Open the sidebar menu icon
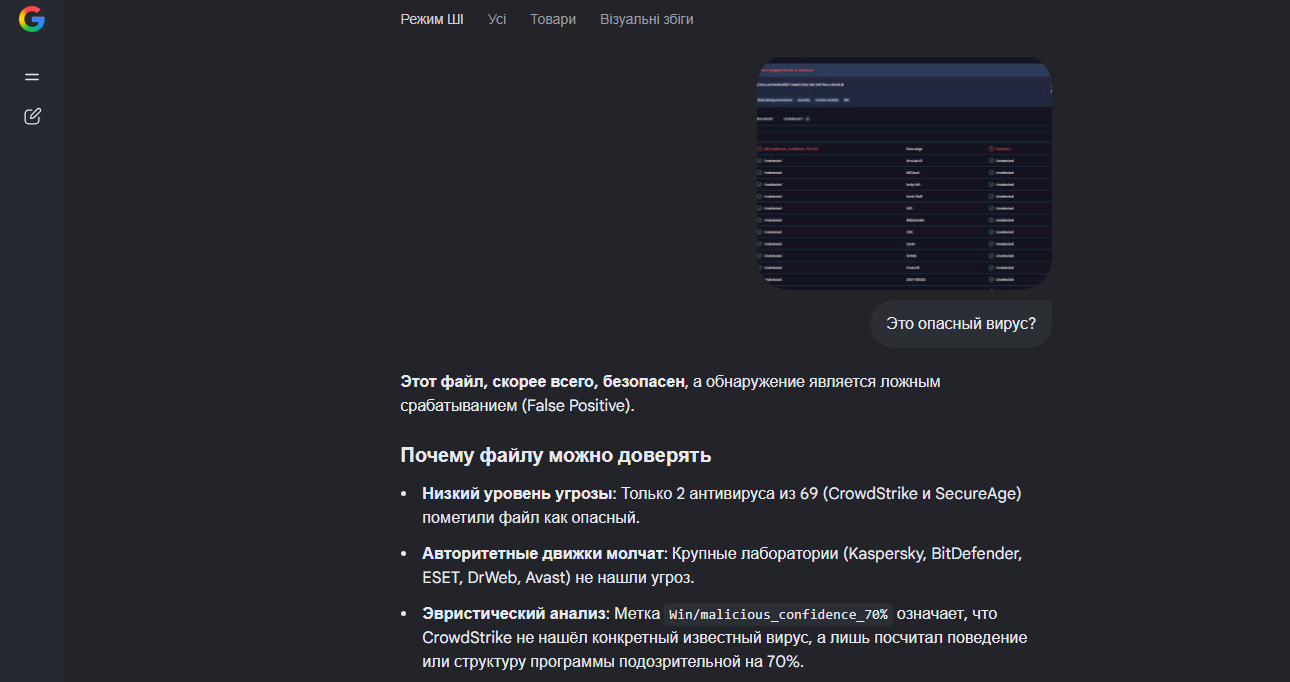The width and height of the screenshot is (1290, 682). [x=32, y=77]
